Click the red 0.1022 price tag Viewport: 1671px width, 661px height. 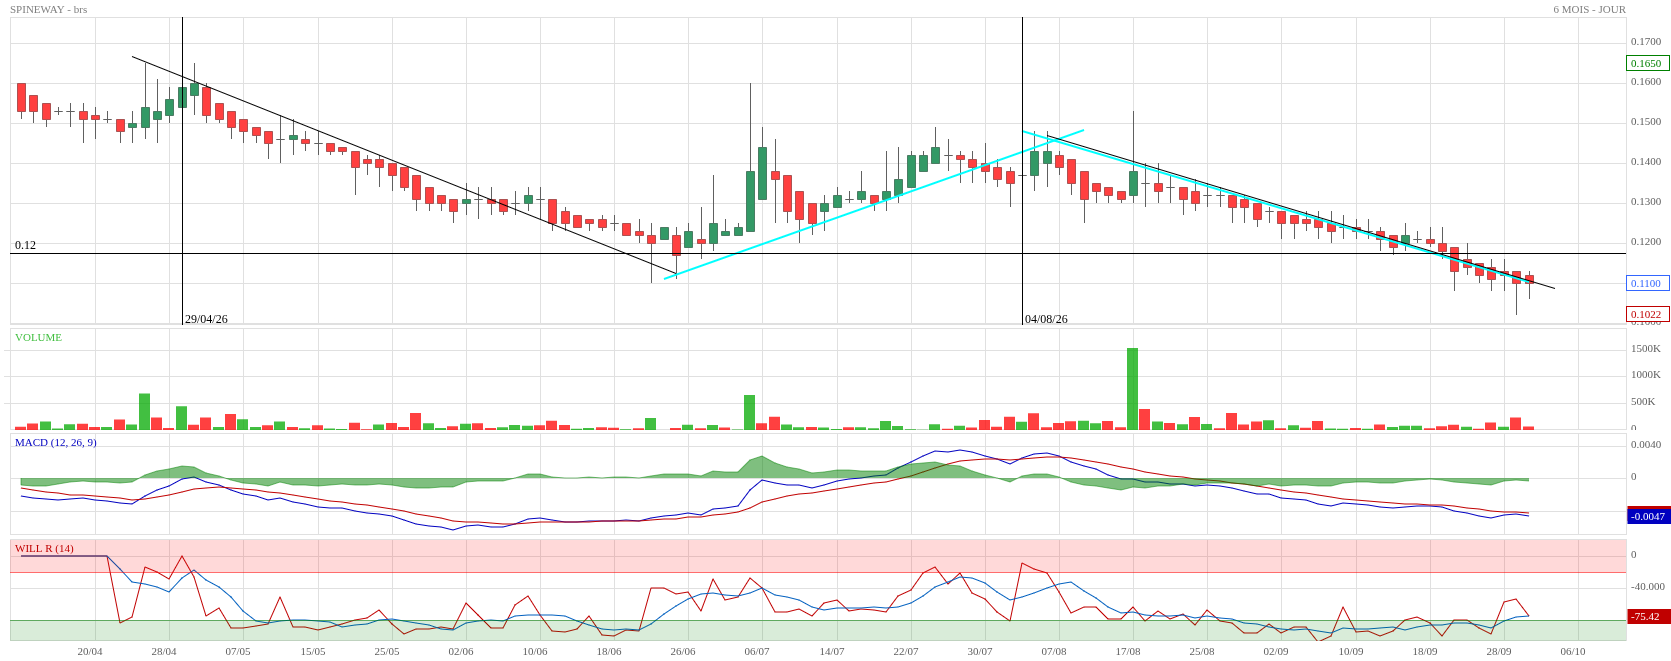point(1648,314)
